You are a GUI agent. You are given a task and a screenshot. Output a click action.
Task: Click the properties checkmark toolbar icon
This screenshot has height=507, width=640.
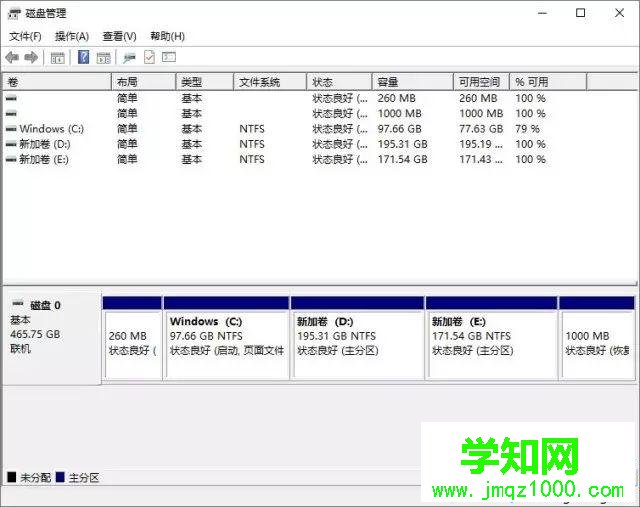point(149,57)
